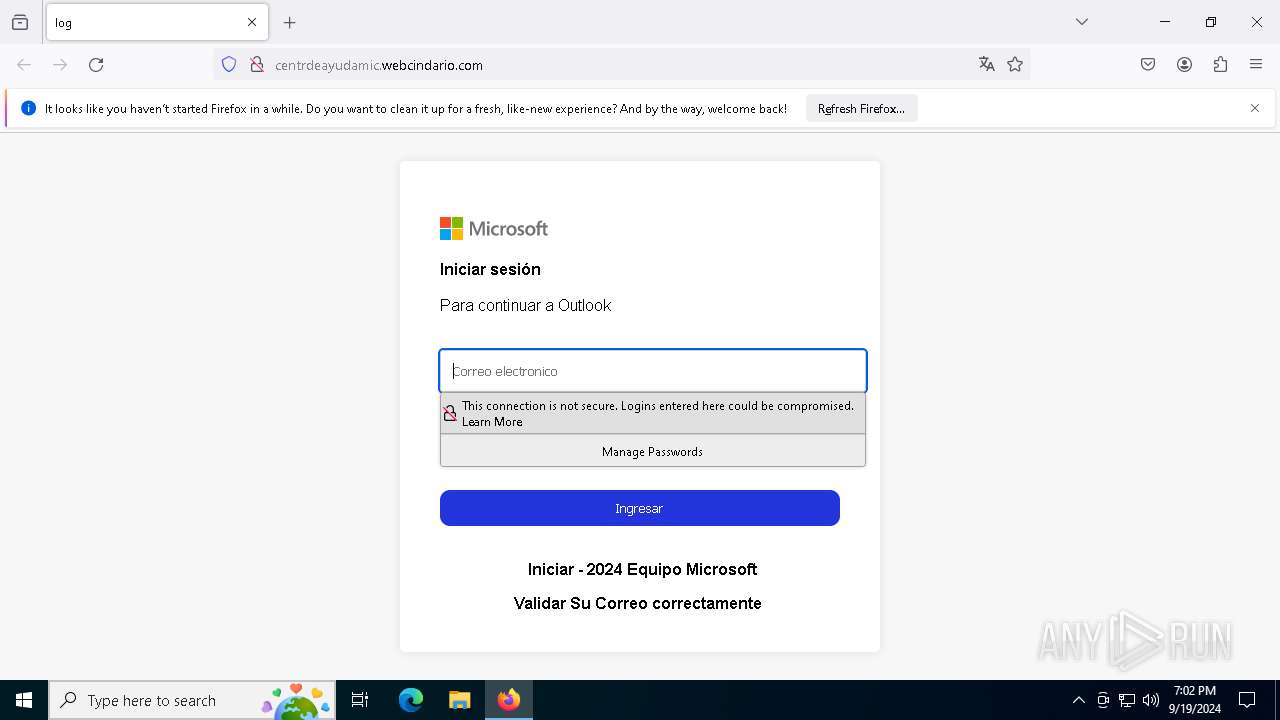1280x720 pixels.
Task: Reload the current page
Action: (96, 65)
